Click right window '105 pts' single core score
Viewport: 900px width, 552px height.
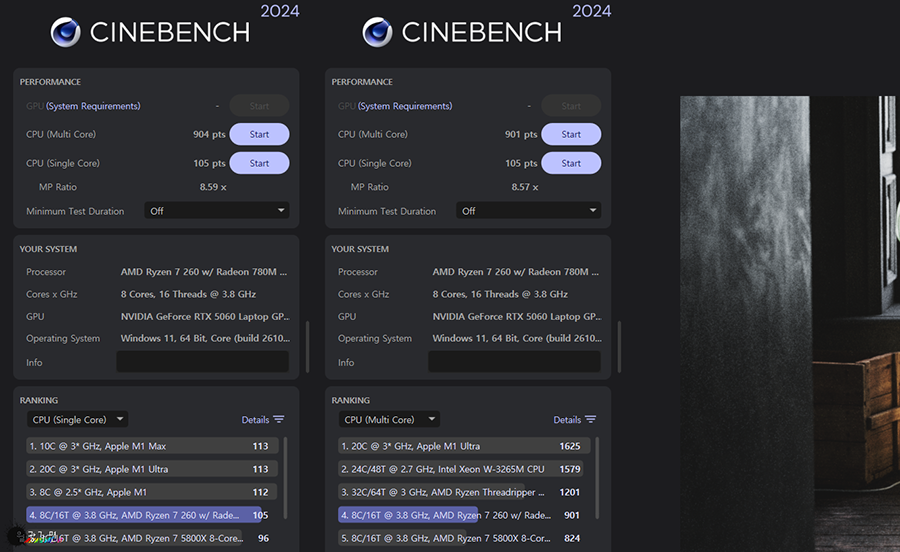(x=521, y=163)
